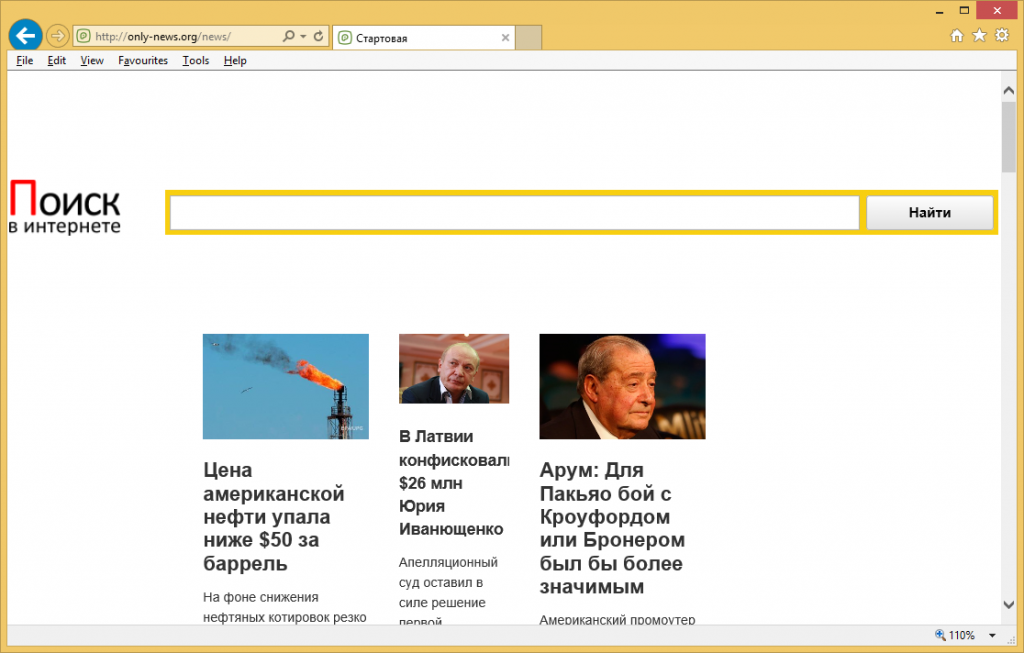Open Favourites via the star icon

click(x=979, y=36)
